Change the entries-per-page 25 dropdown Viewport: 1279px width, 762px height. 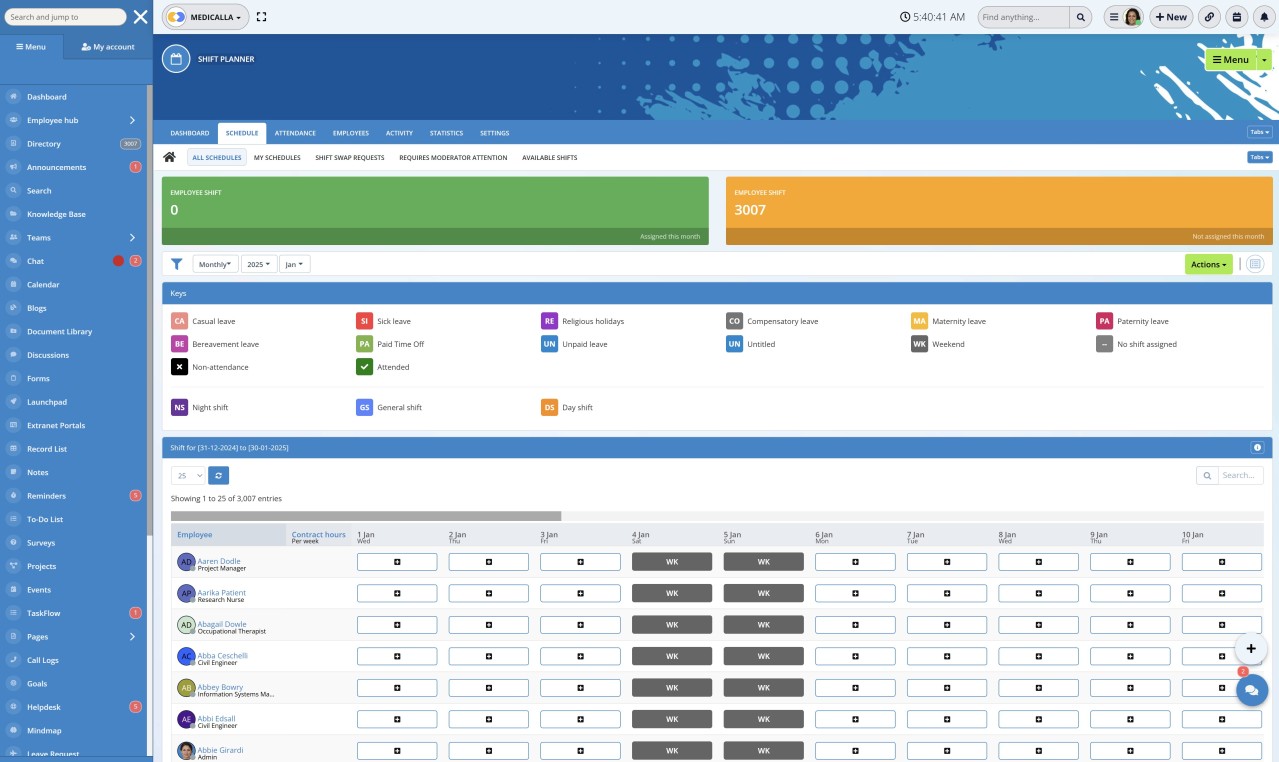point(186,475)
